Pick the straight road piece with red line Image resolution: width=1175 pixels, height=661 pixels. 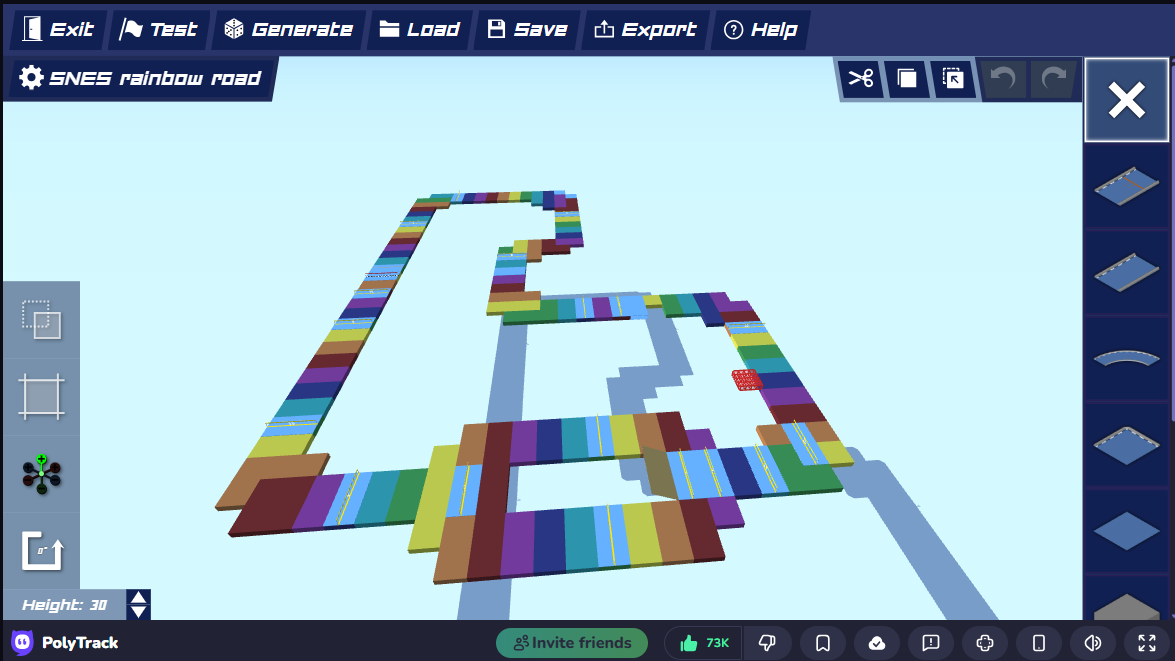1126,185
